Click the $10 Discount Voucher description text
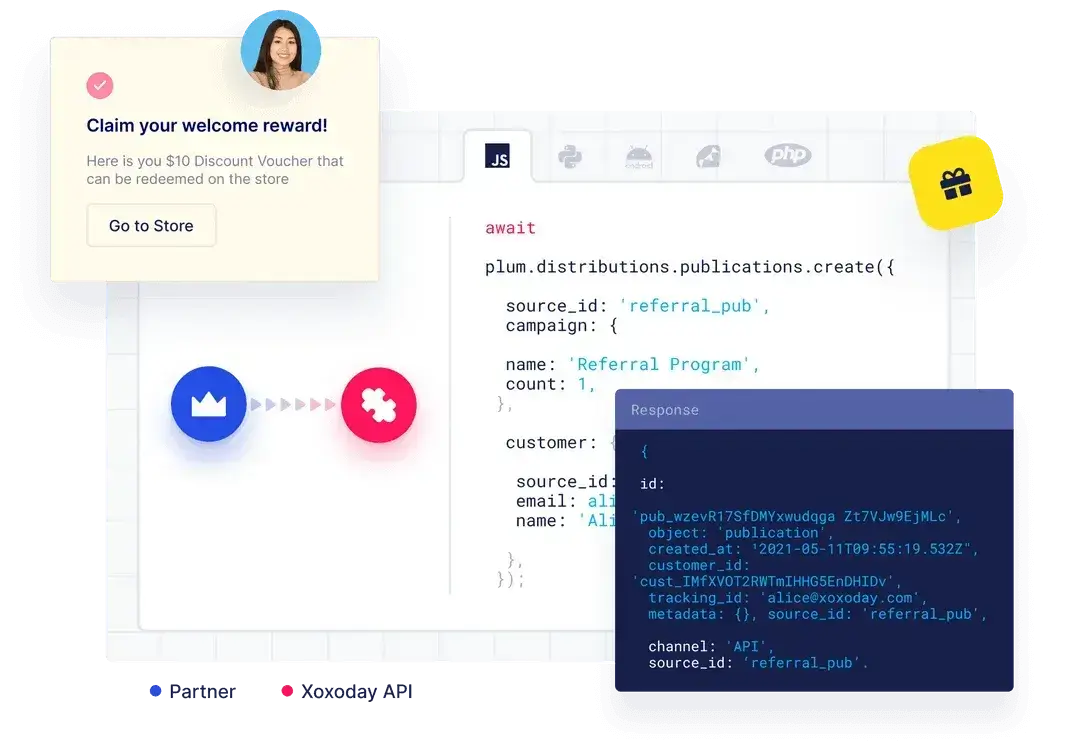 (215, 169)
